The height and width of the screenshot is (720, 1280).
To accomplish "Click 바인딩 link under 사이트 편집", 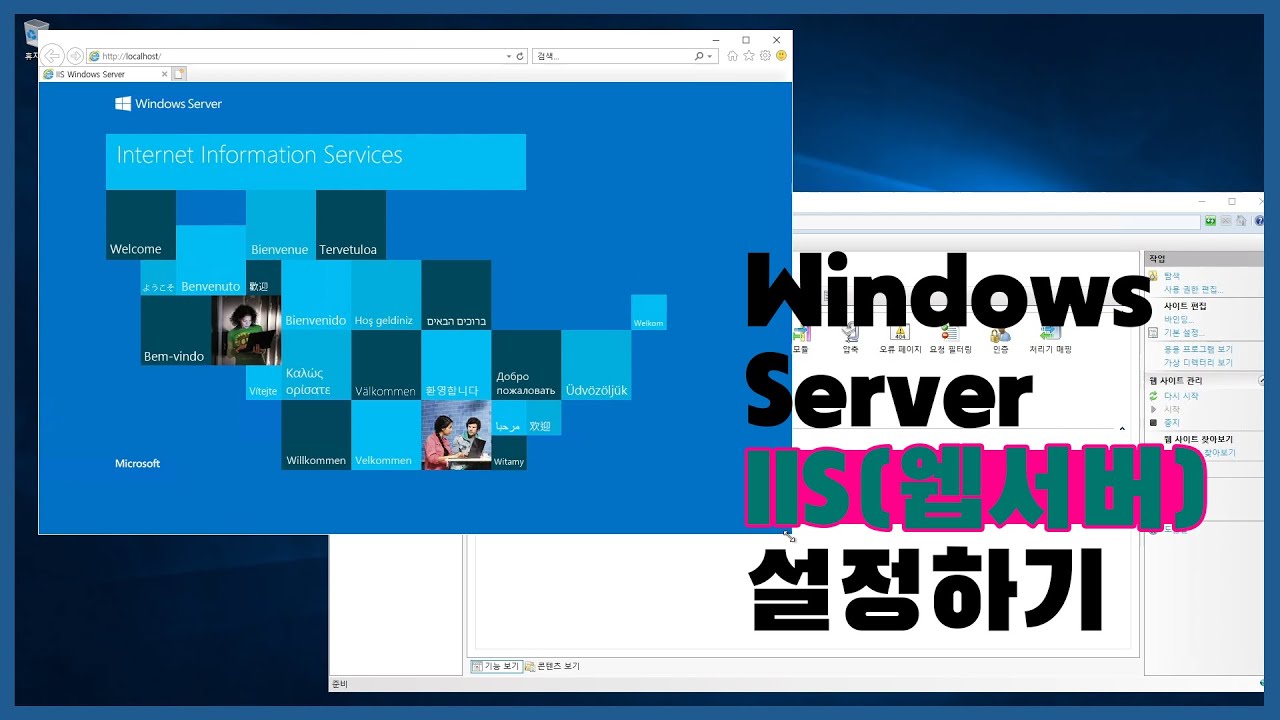I will tap(1178, 319).
